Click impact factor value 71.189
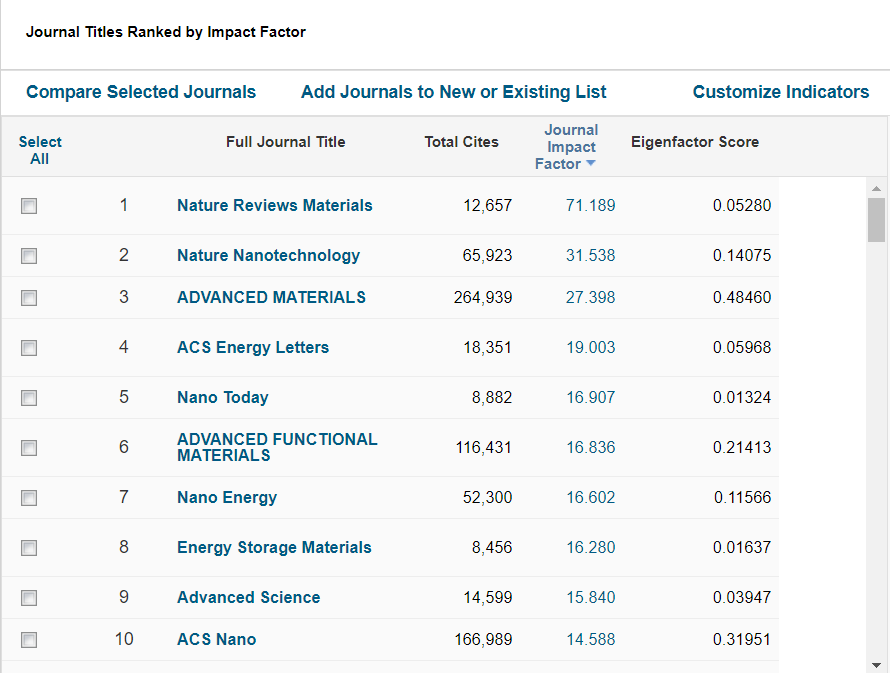The width and height of the screenshot is (890, 673). tap(590, 205)
